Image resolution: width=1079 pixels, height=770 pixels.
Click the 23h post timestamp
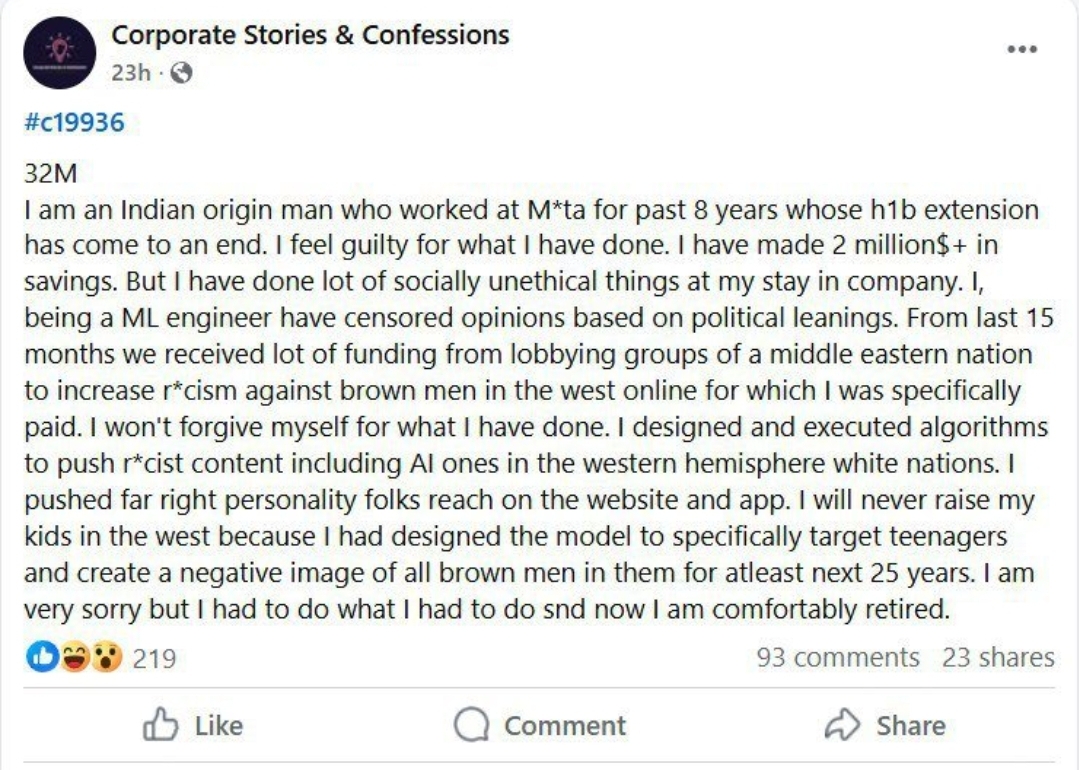(x=130, y=73)
